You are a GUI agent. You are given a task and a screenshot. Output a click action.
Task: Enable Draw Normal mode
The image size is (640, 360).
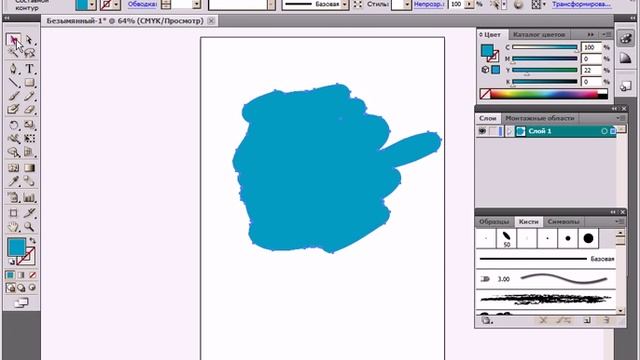point(10,288)
